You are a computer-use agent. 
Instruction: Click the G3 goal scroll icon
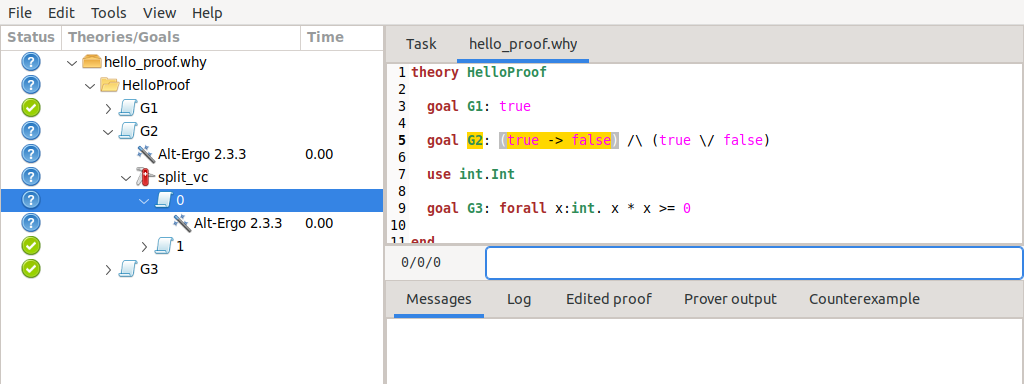click(127, 268)
